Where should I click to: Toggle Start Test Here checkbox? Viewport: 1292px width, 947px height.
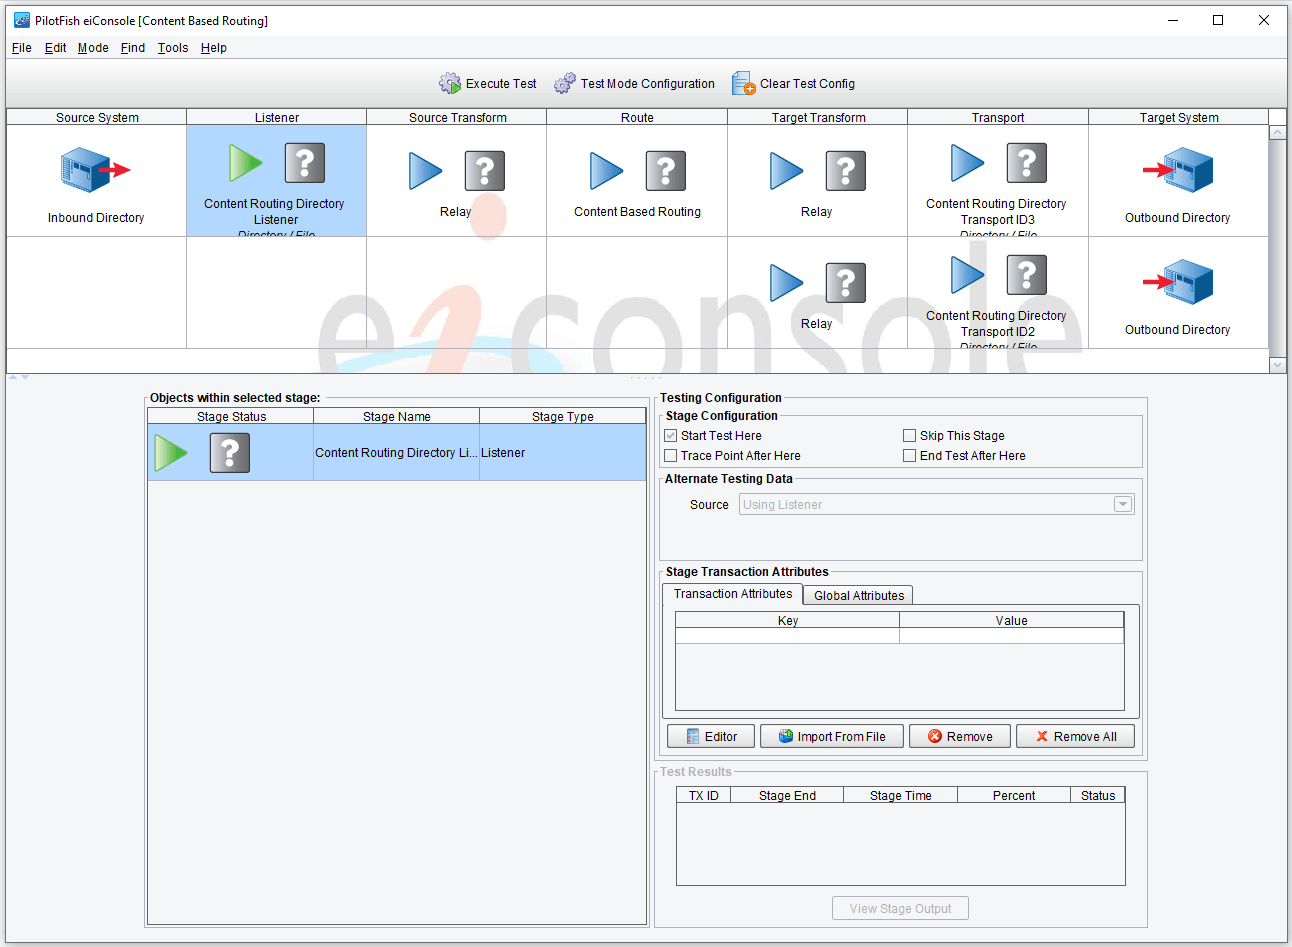point(671,436)
